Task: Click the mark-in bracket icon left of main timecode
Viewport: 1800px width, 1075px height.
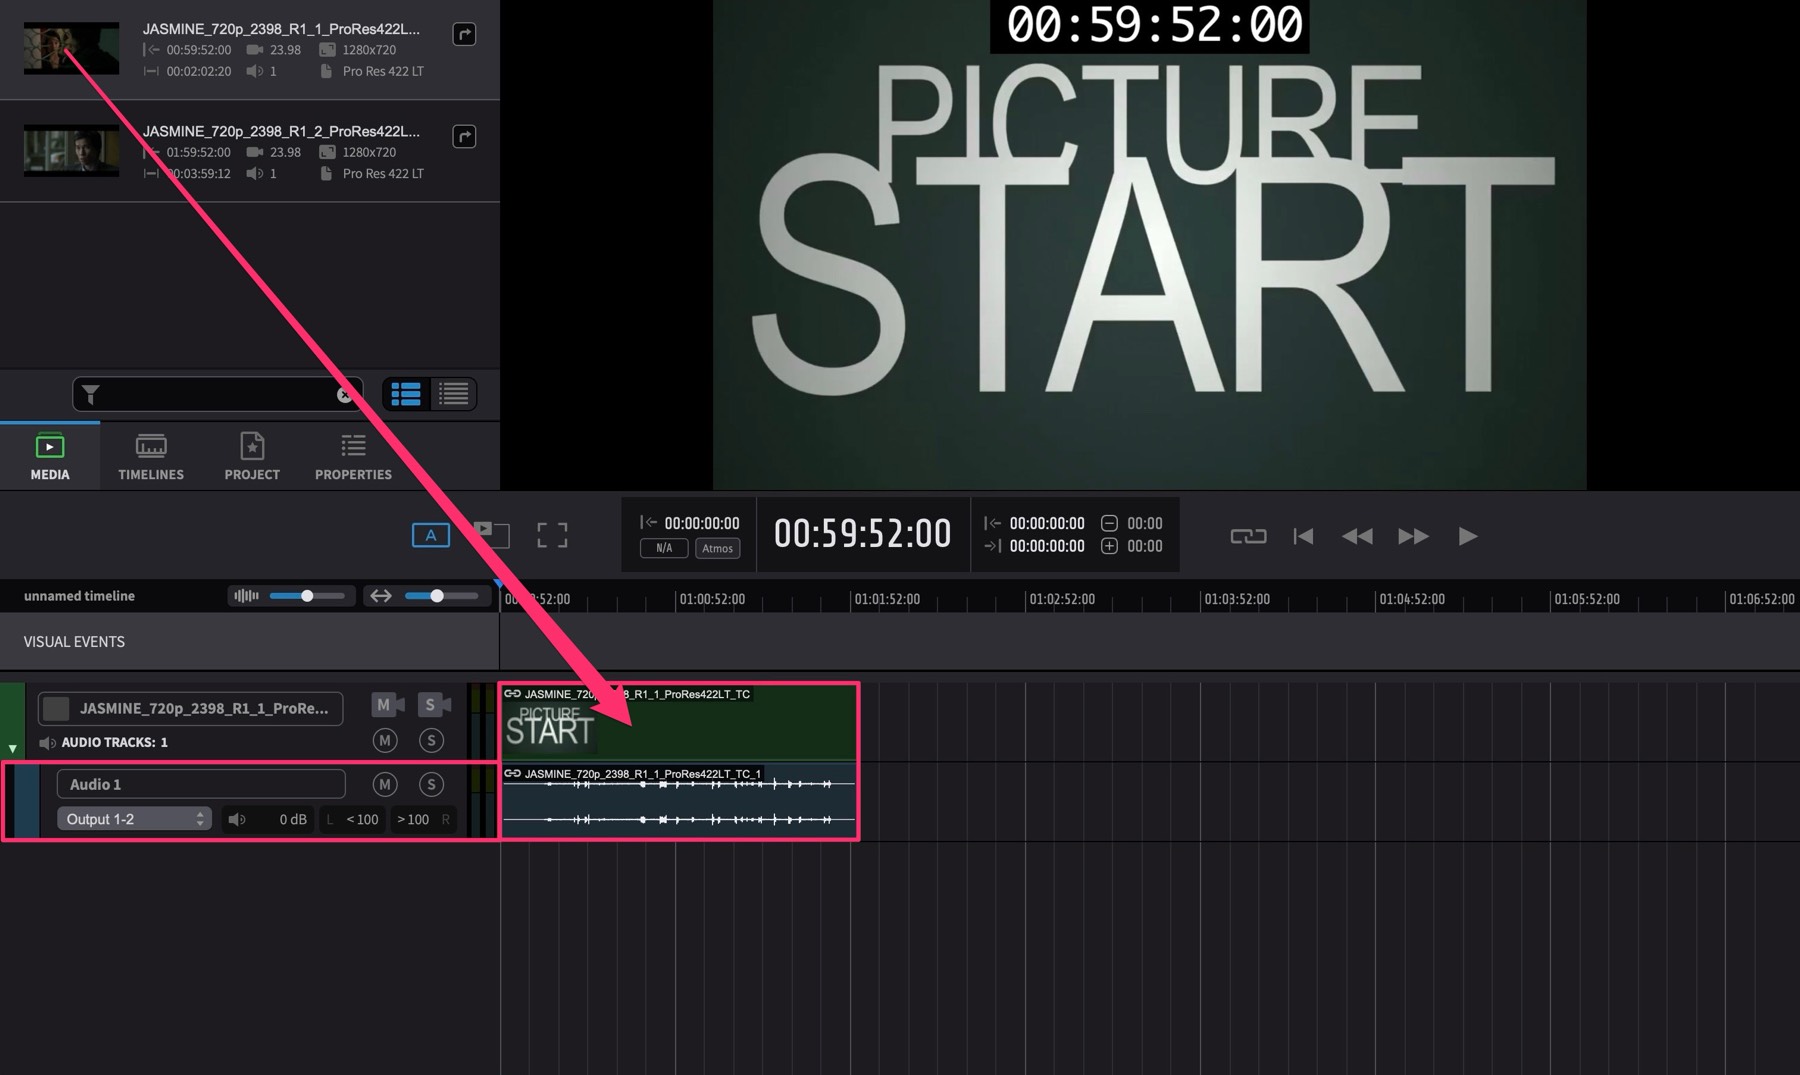Action: point(648,522)
